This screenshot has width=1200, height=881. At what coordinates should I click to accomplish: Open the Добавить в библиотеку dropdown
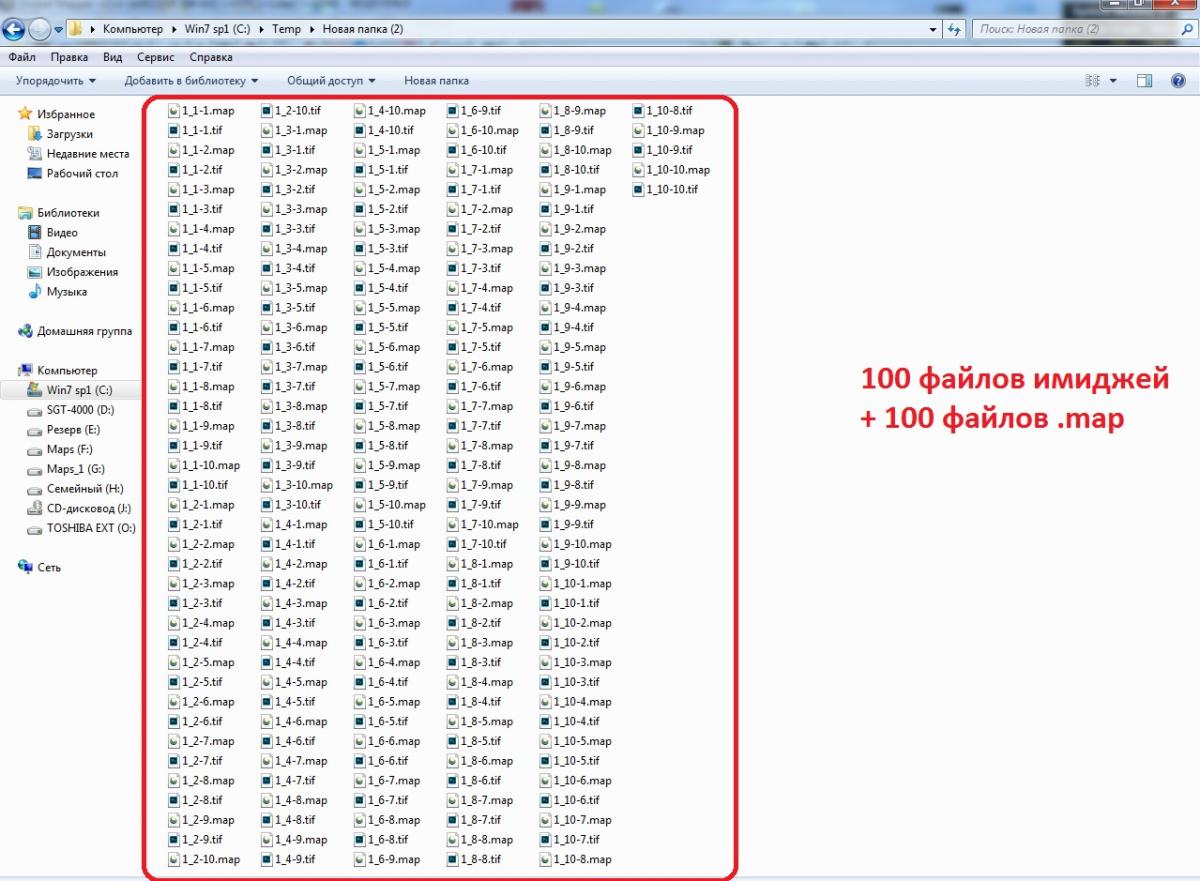click(x=191, y=81)
